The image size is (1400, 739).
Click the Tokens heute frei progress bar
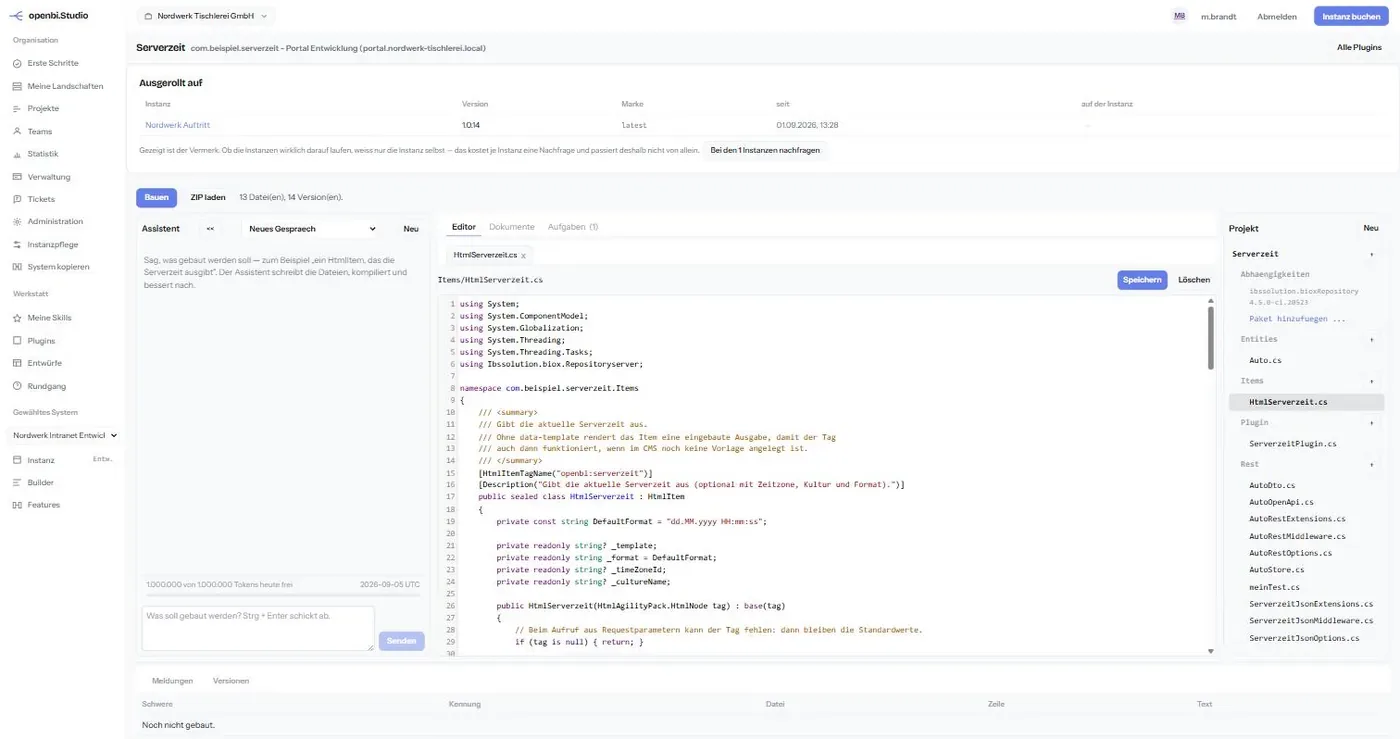(x=282, y=595)
